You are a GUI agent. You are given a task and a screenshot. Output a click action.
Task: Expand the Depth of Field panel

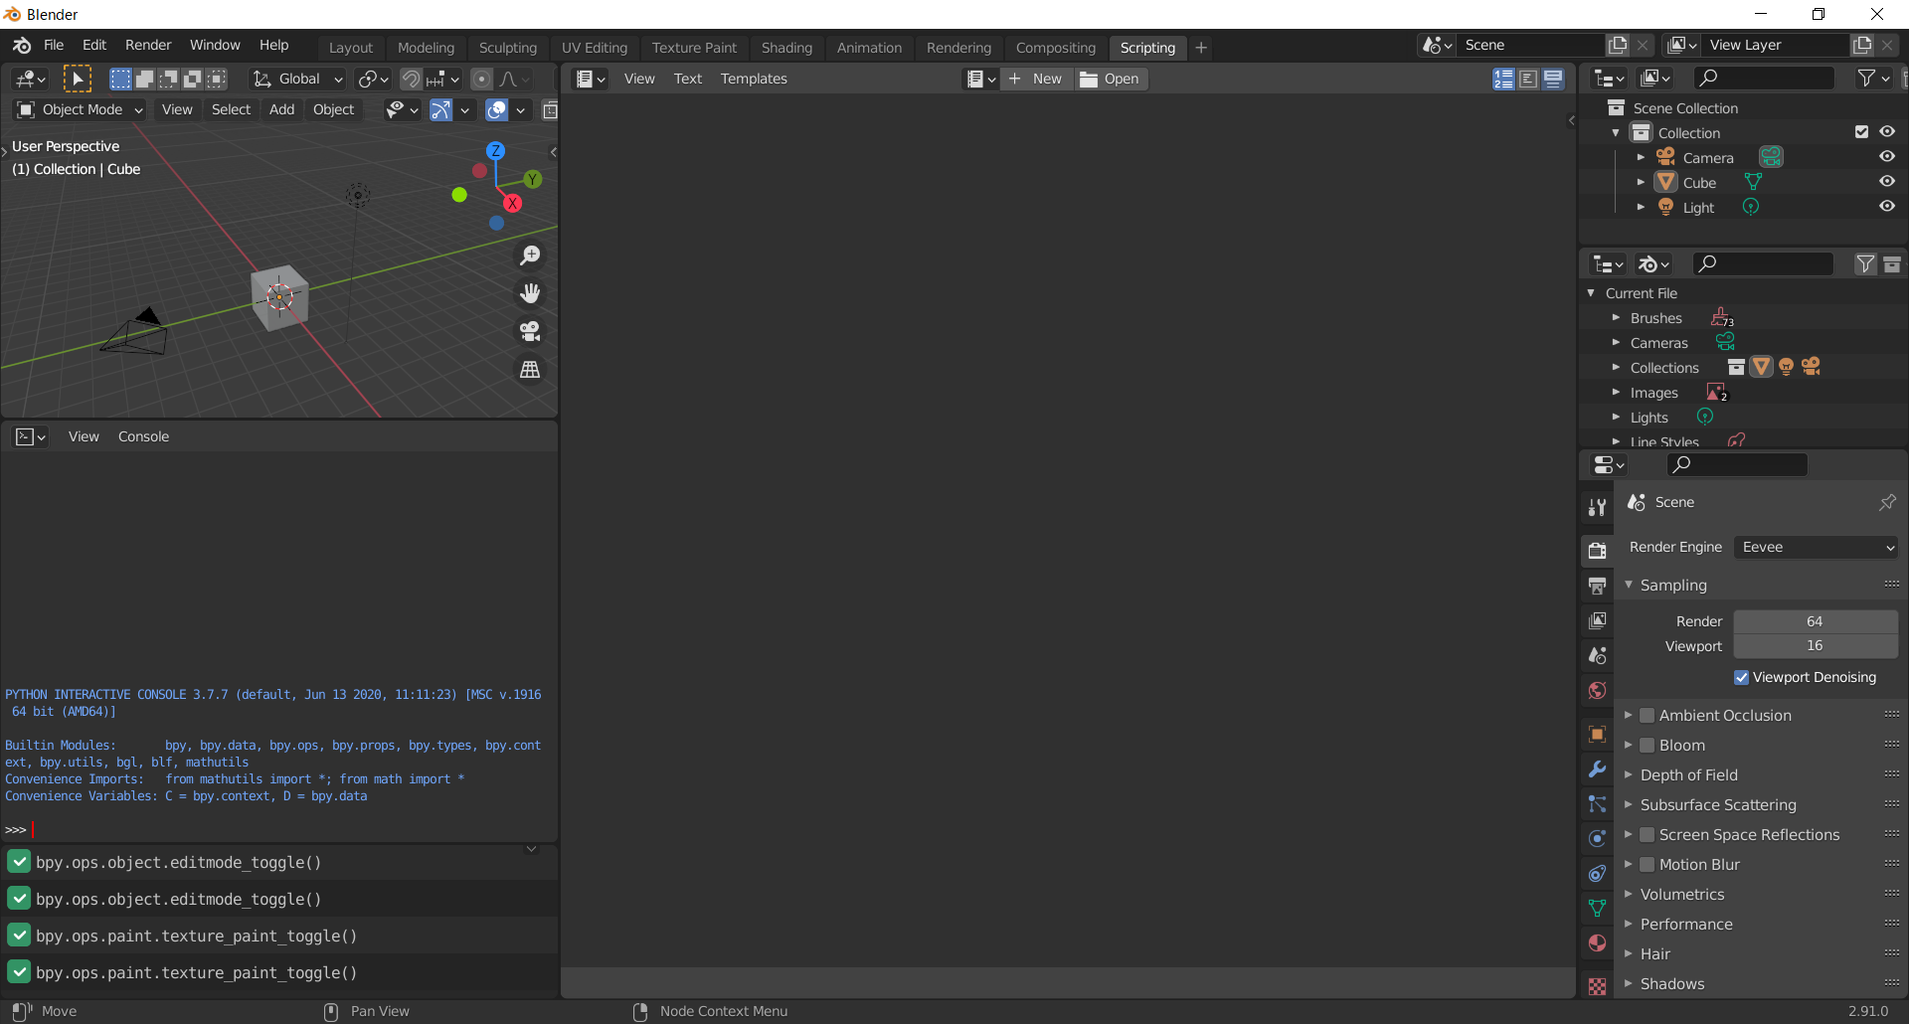[x=1628, y=775]
